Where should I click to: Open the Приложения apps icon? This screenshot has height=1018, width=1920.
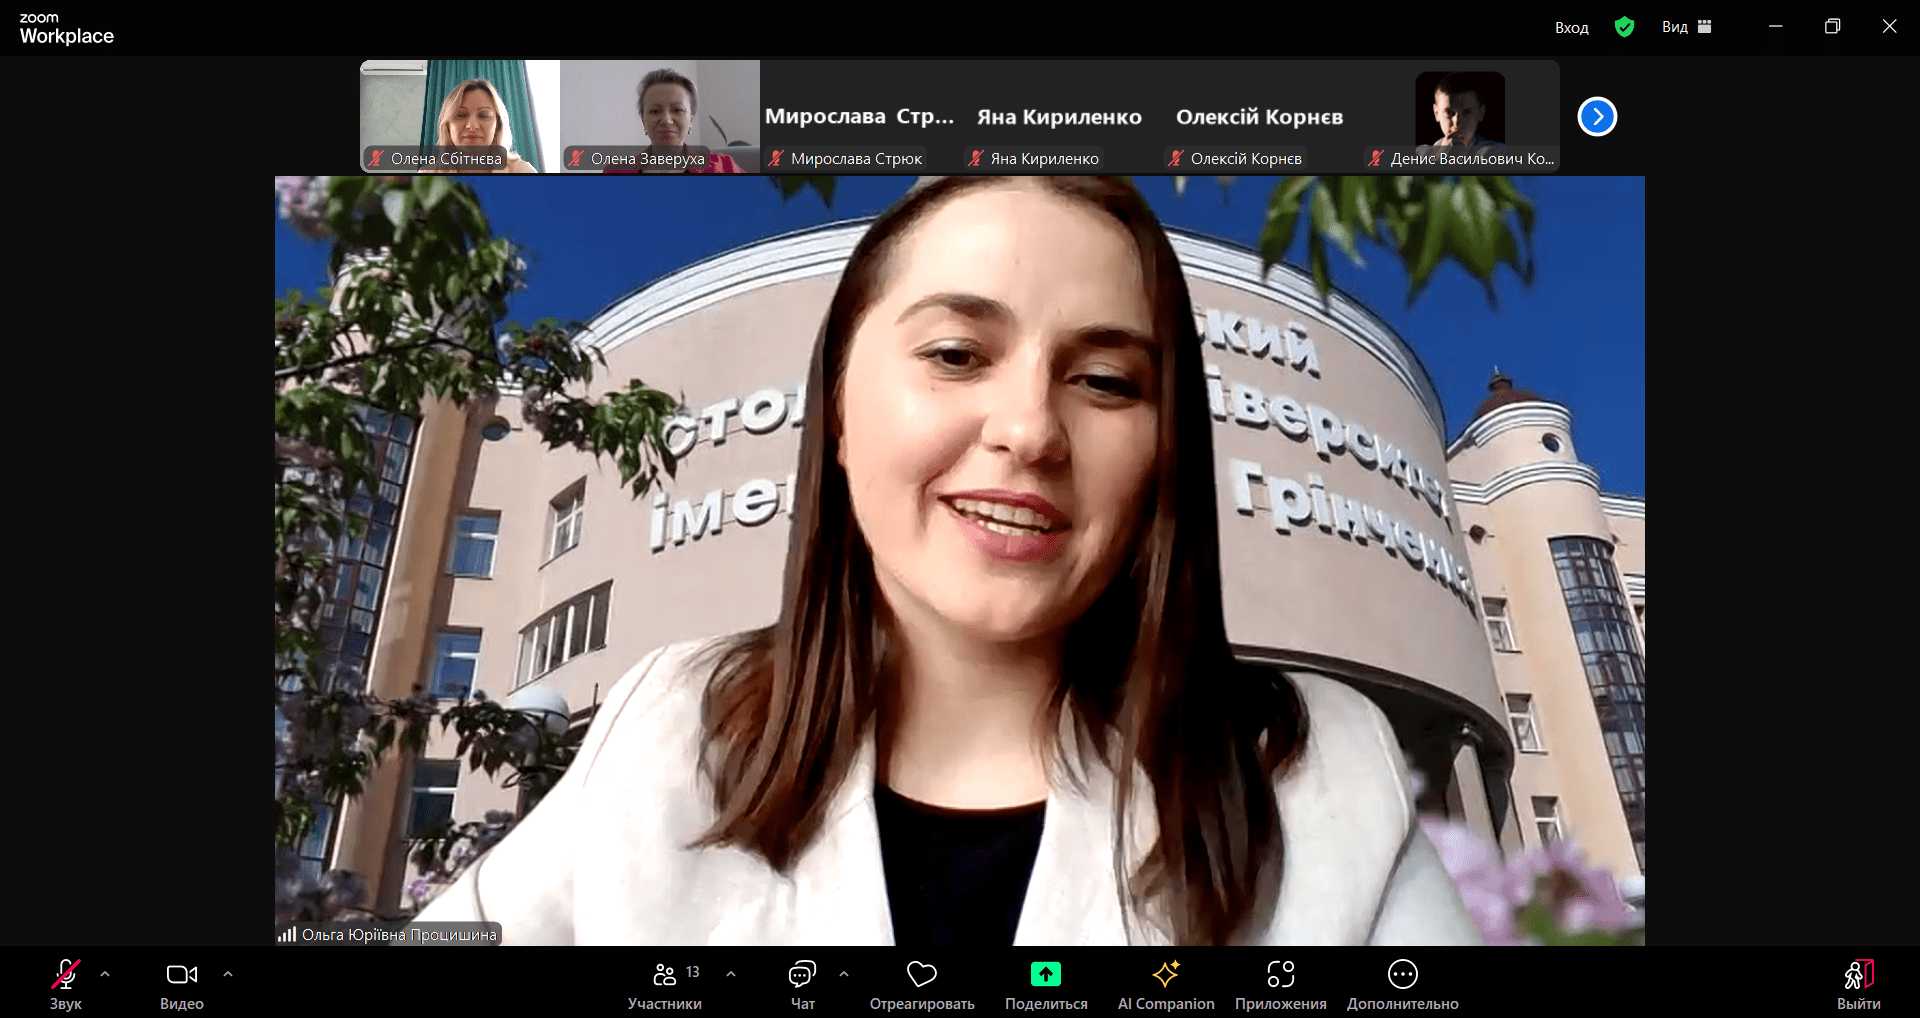click(1280, 974)
